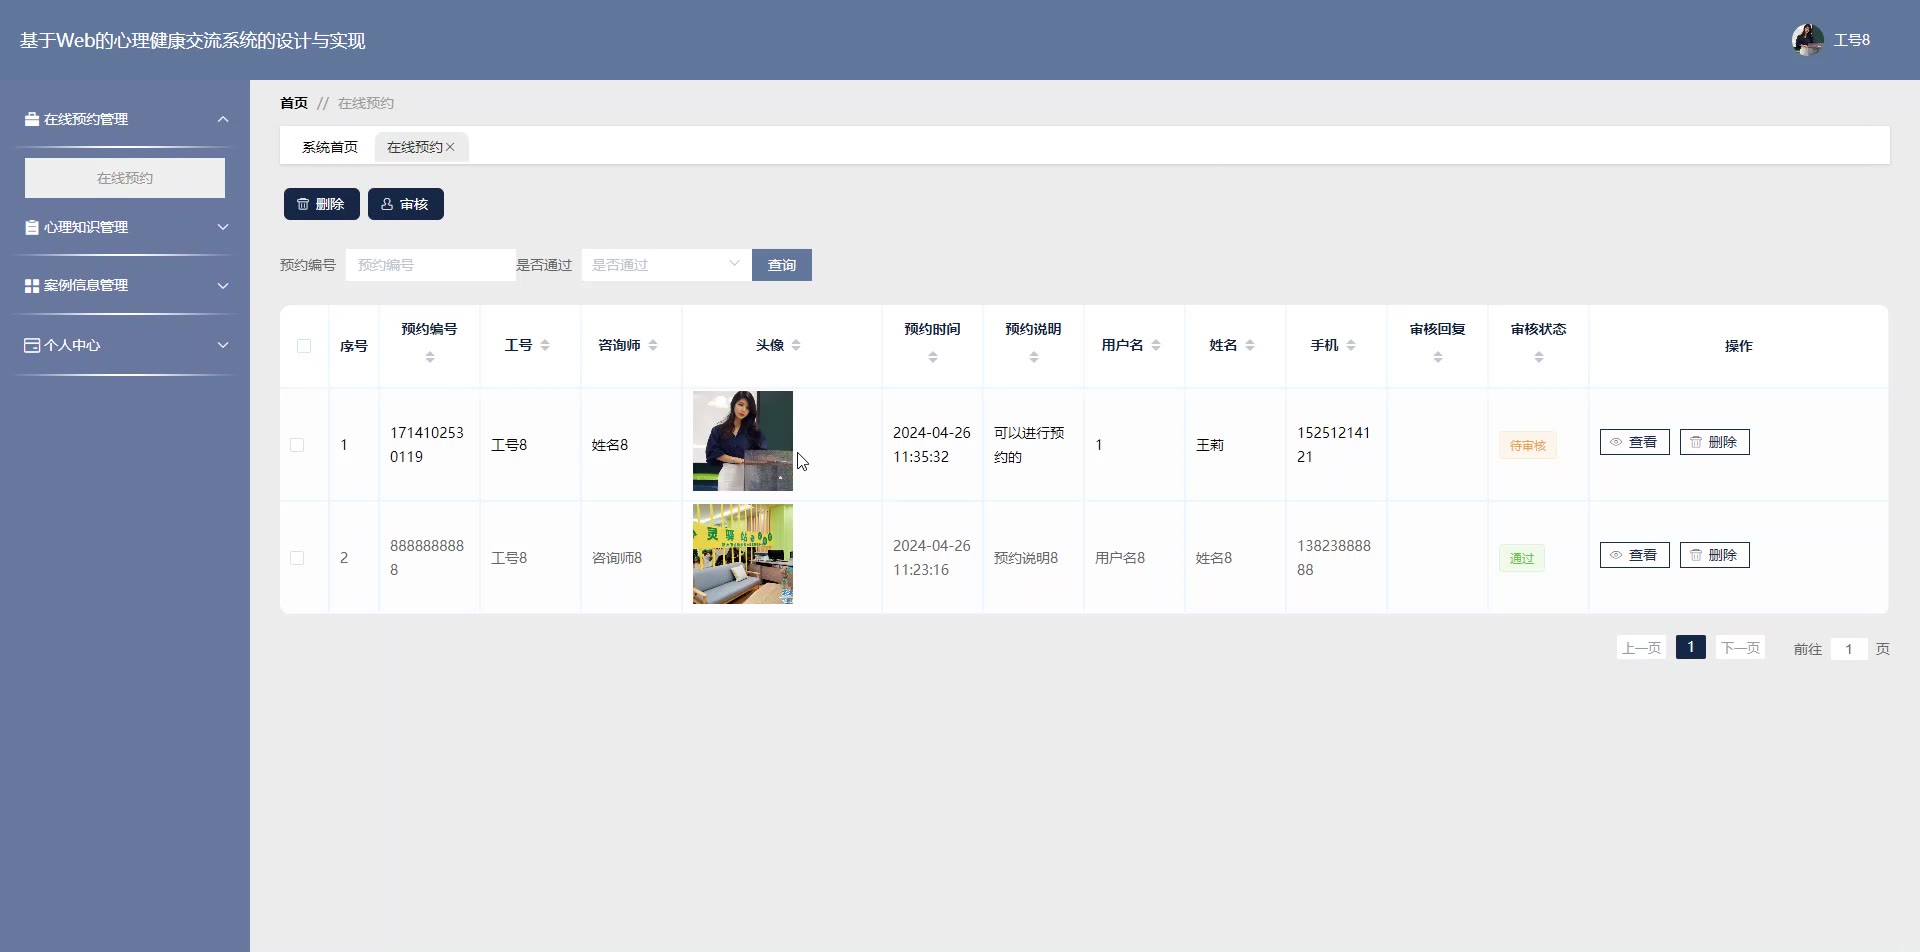Screen dimensions: 1920x952
Task: Click the cell 2024-04-26 11:35:32
Action: click(x=932, y=445)
